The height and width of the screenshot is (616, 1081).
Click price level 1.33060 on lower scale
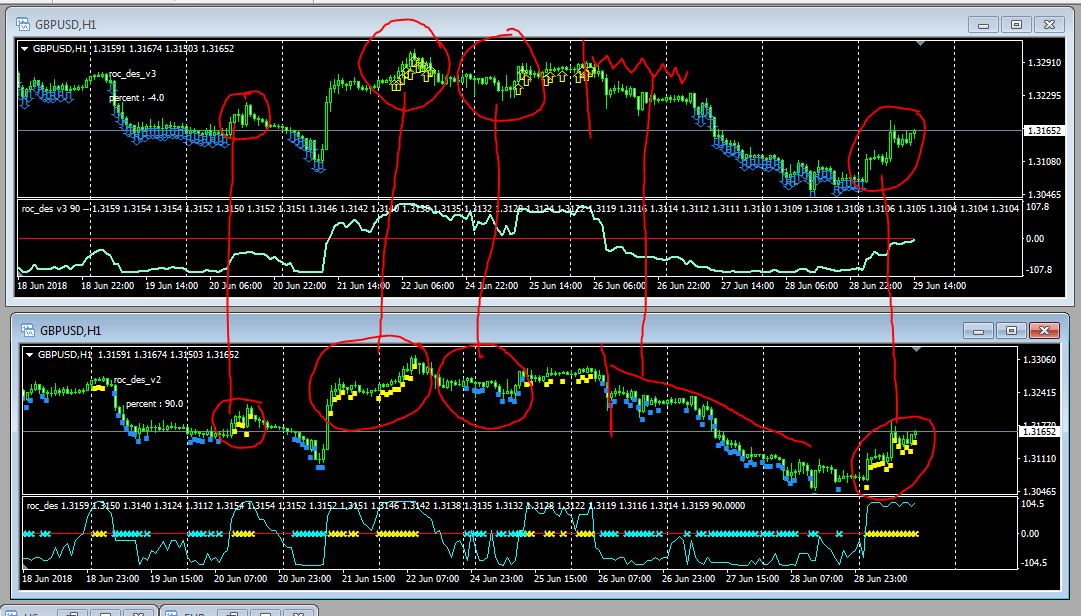1039,360
